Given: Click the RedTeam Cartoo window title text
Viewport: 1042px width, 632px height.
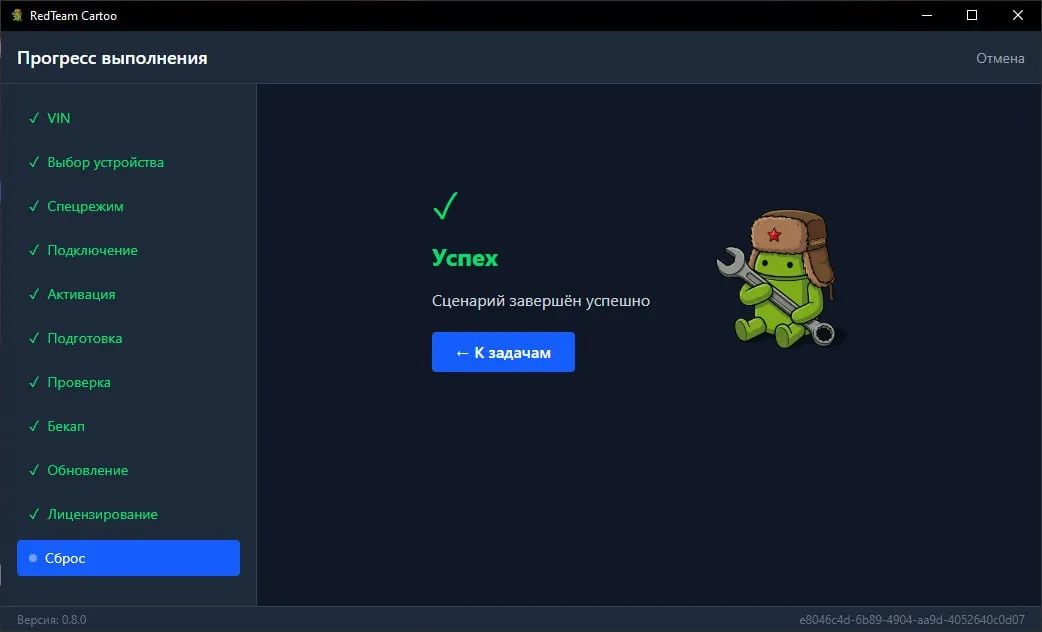Looking at the screenshot, I should pyautogui.click(x=73, y=16).
